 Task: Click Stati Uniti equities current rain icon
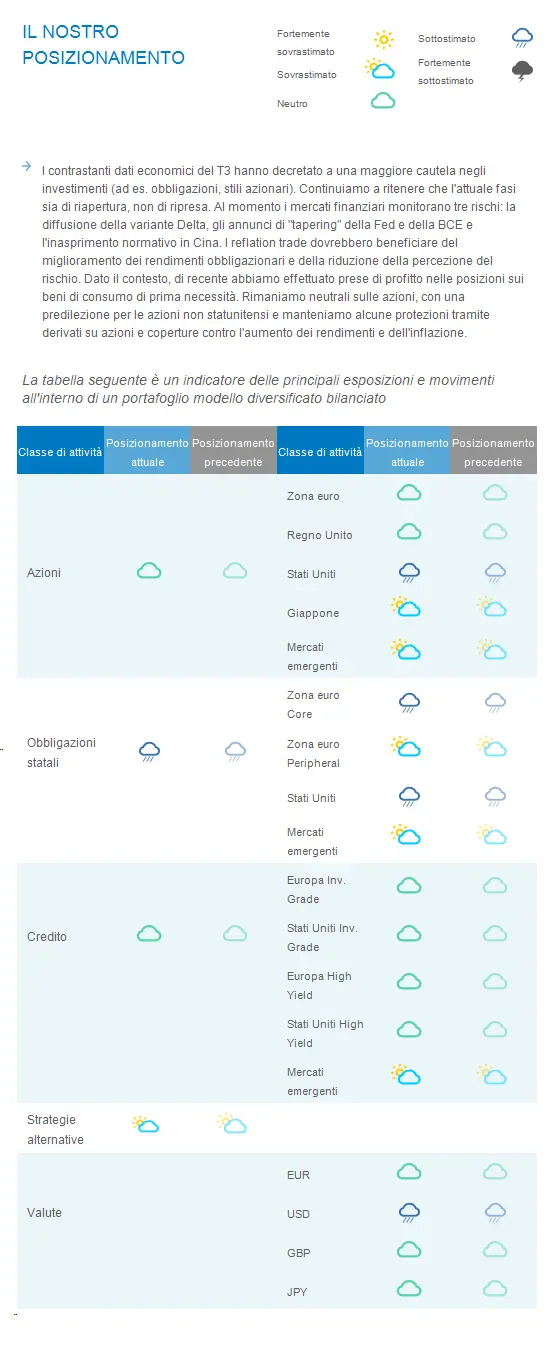pyautogui.click(x=409, y=573)
